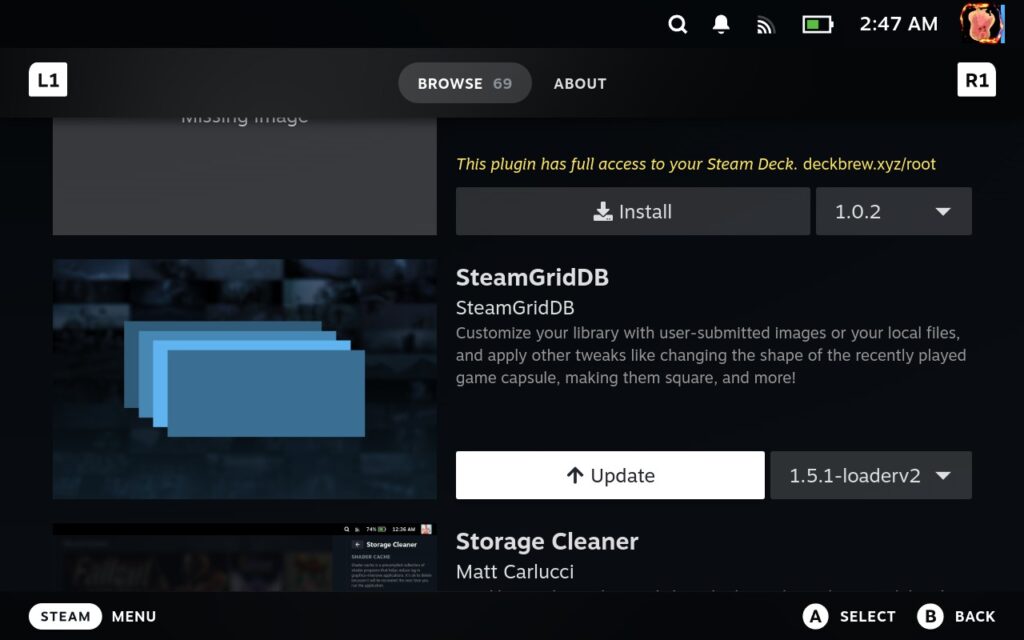
Task: Open notifications bell icon
Action: (x=721, y=24)
